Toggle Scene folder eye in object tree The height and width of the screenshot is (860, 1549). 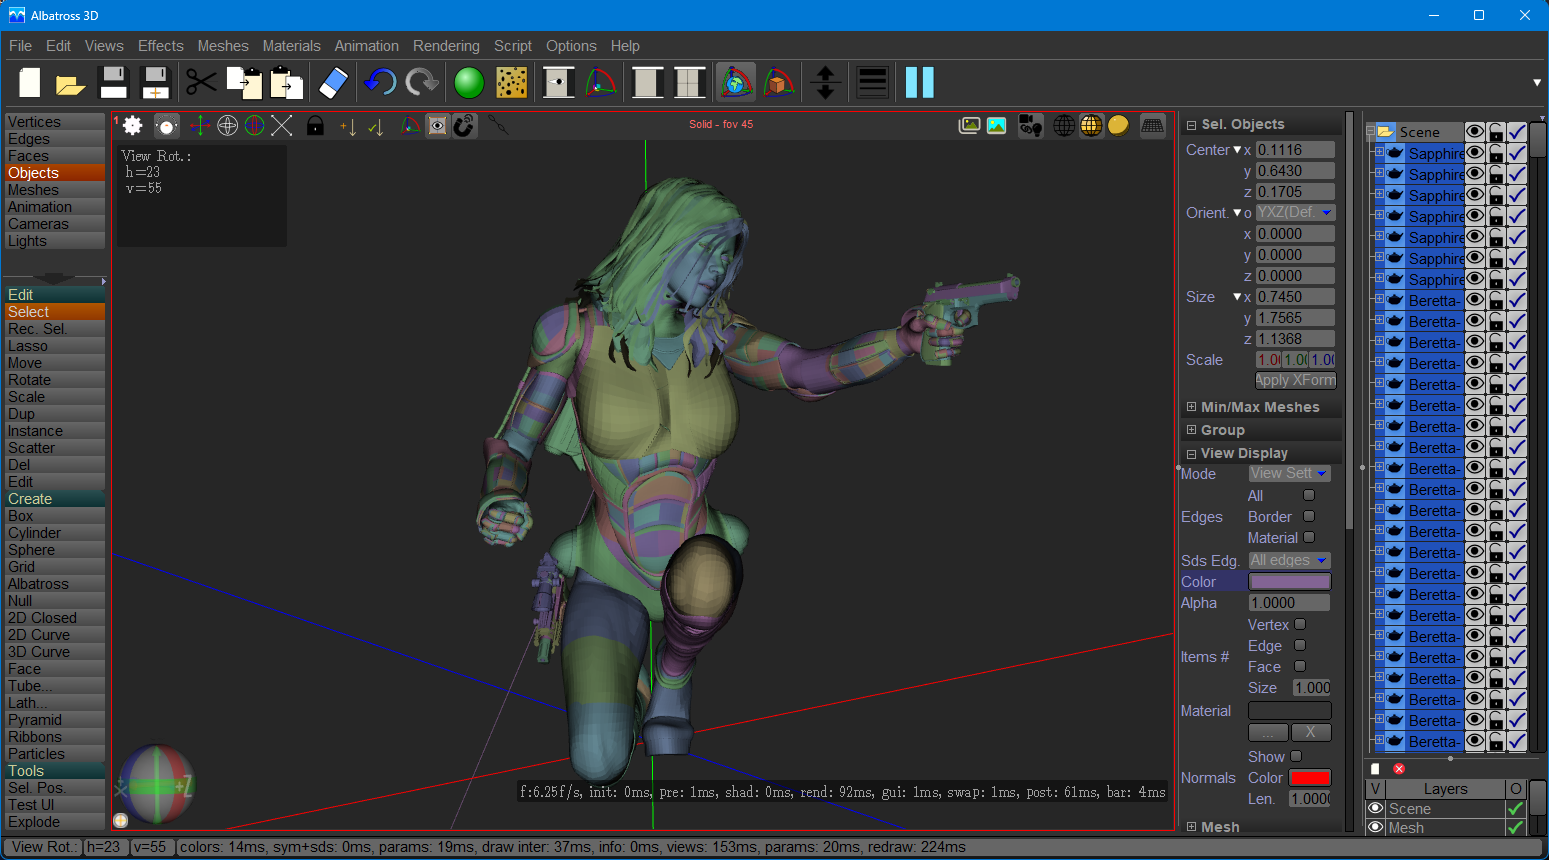tap(1475, 132)
